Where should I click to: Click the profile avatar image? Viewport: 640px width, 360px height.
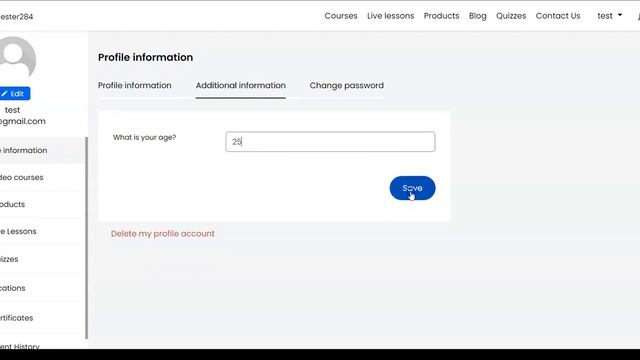click(16, 58)
